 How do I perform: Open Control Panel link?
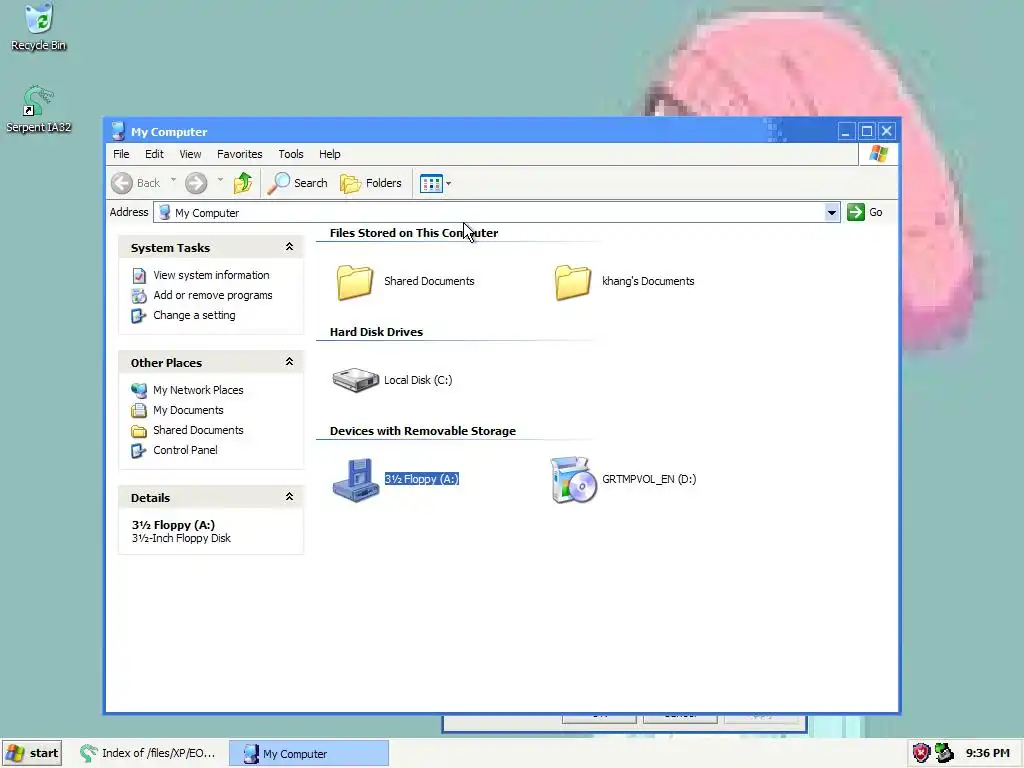[x=185, y=450]
